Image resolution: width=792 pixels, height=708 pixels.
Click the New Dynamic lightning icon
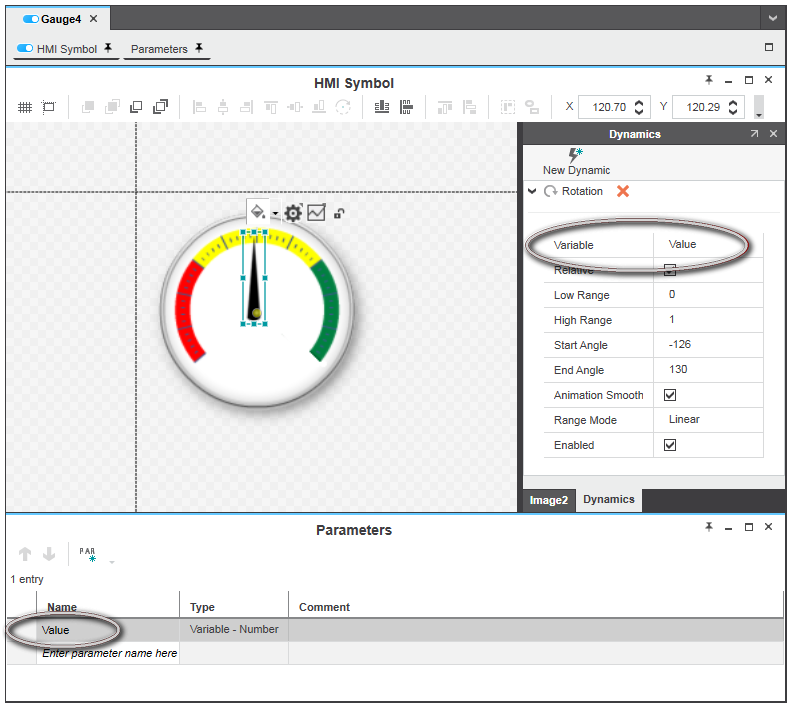(x=575, y=156)
